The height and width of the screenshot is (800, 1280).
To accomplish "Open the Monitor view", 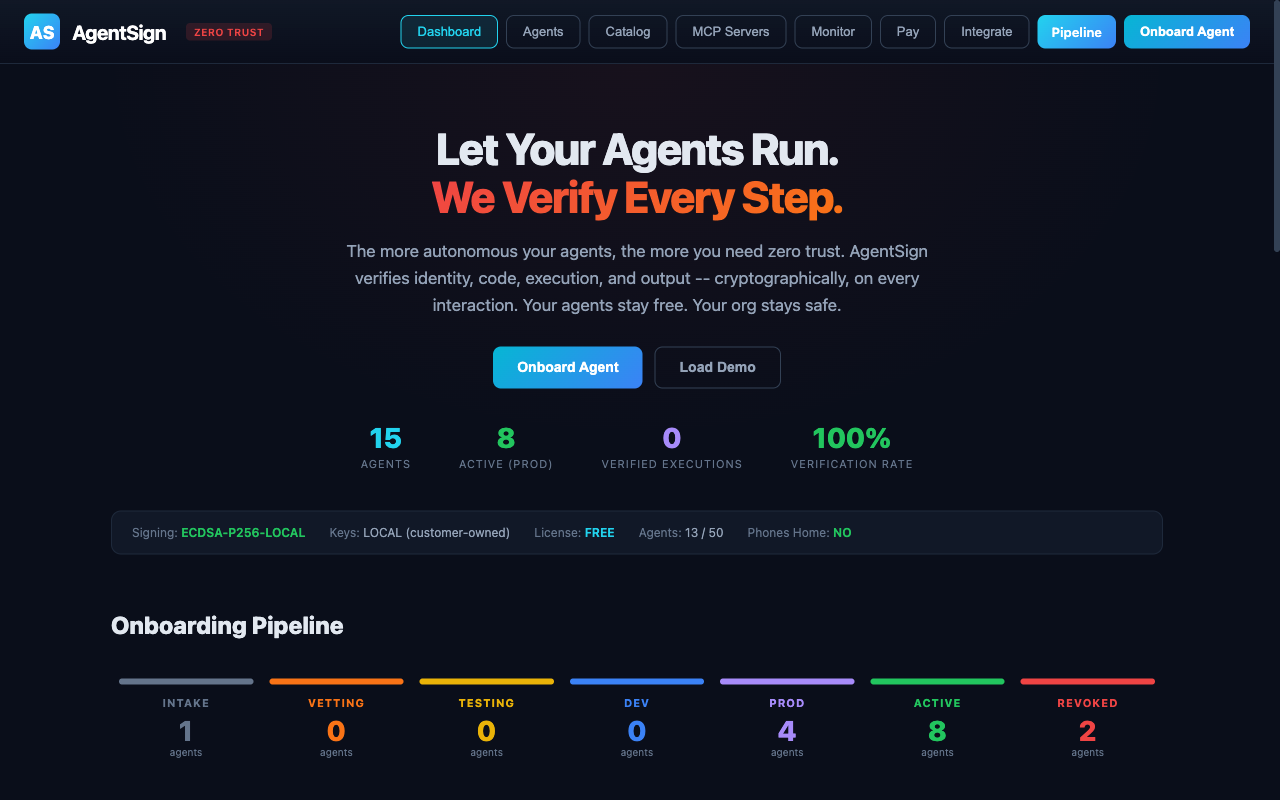I will pos(832,31).
